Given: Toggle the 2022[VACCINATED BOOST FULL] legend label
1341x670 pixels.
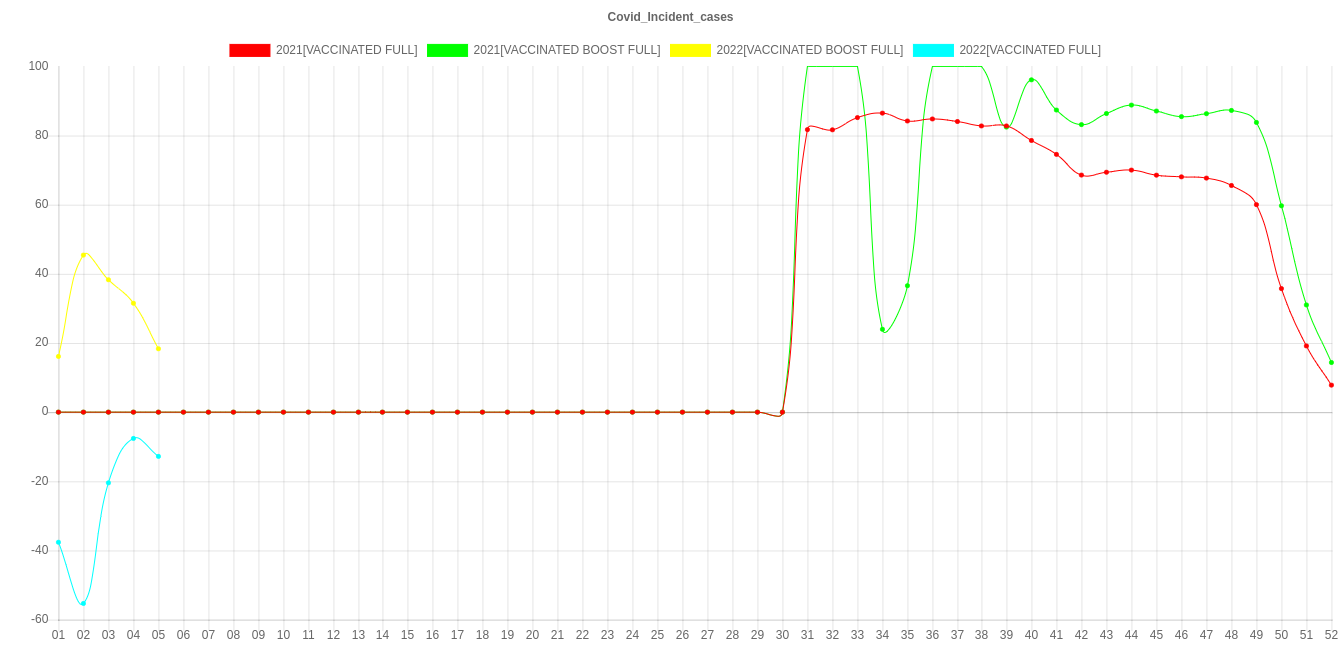Looking at the screenshot, I should 809,50.
